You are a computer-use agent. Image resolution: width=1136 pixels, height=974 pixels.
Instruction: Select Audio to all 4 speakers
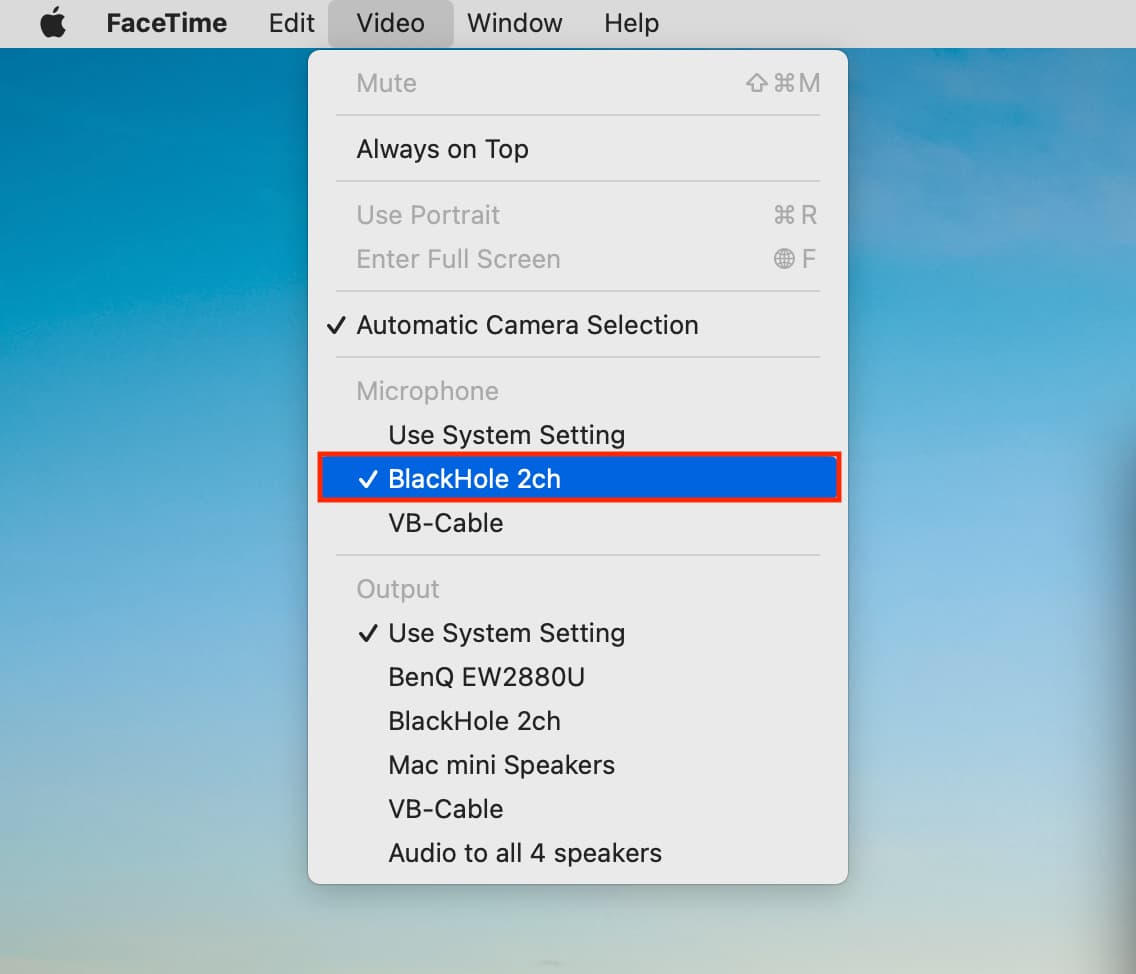coord(577,853)
